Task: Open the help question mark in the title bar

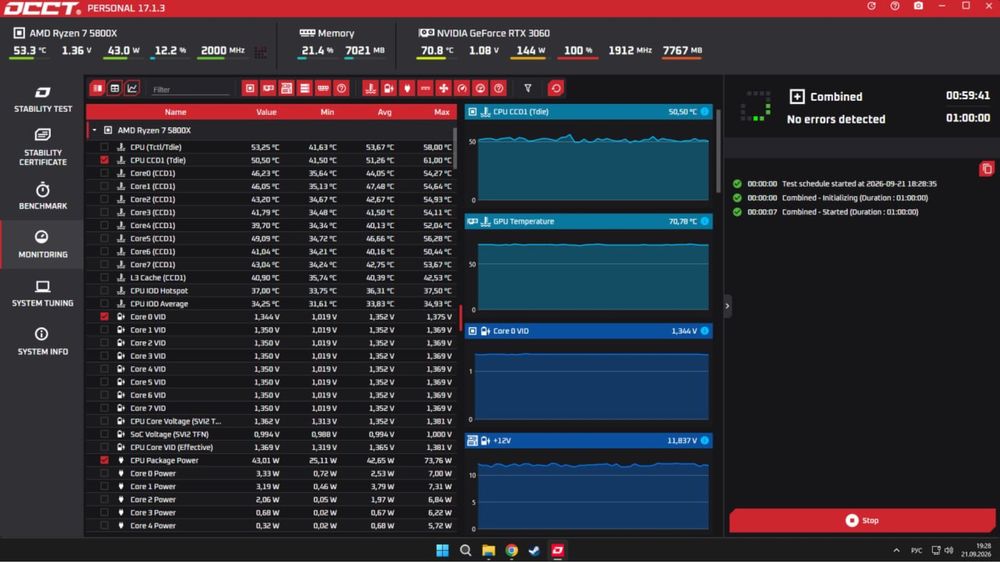Action: point(895,6)
